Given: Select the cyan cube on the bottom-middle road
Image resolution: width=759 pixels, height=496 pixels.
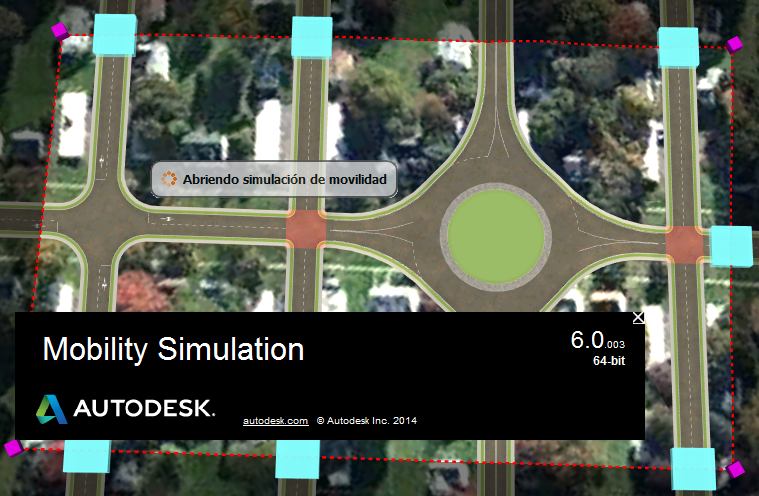Looking at the screenshot, I should [298, 459].
